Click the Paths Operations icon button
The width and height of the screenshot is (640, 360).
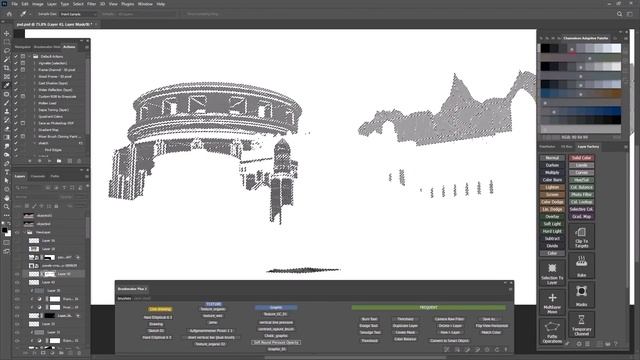click(552, 331)
